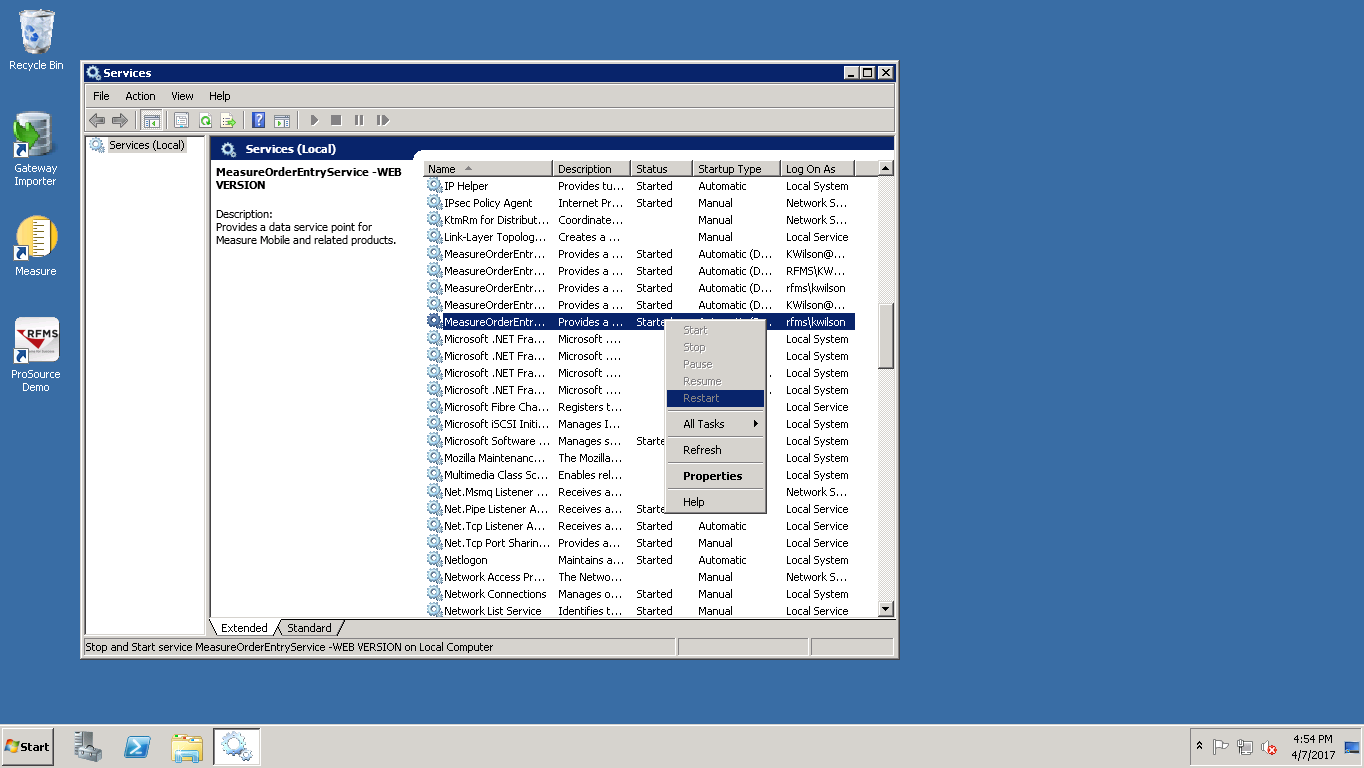Viewport: 1364px width, 768px height.
Task: Click the gear icon beside Netlogon
Action: coord(434,560)
